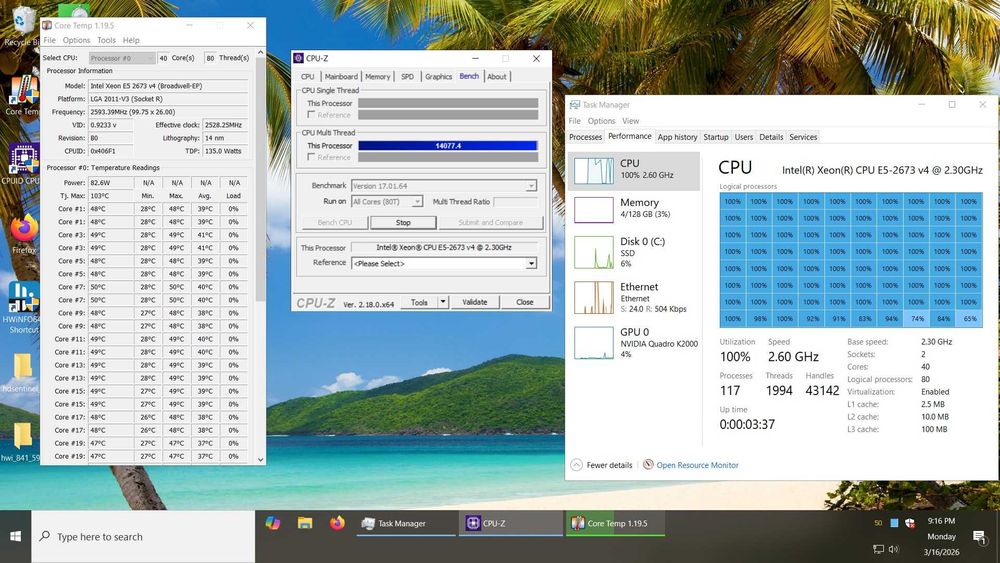Click the Tools button in CPU-Z
The height and width of the screenshot is (563, 1000).
pyautogui.click(x=419, y=302)
